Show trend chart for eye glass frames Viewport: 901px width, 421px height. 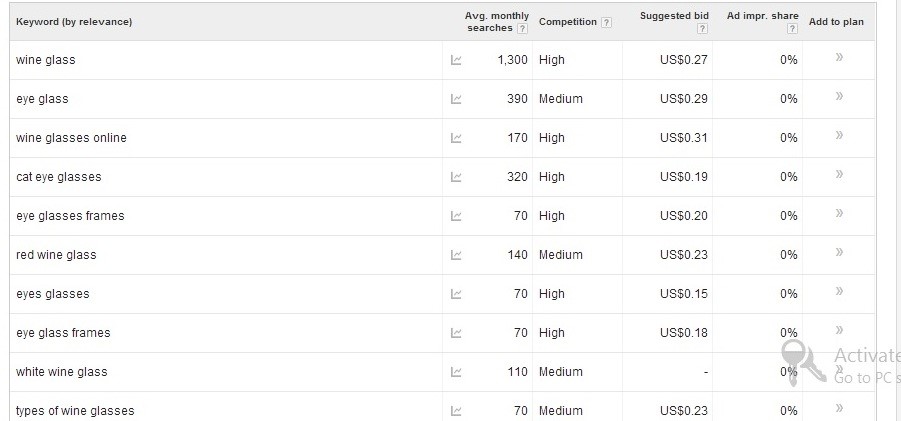(x=456, y=333)
